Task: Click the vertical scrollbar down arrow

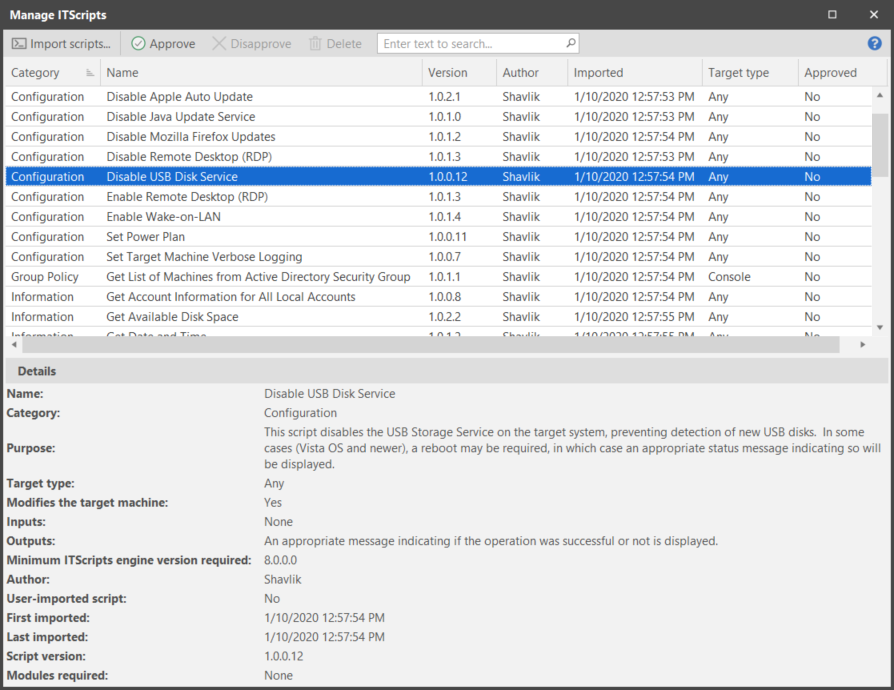Action: (880, 327)
